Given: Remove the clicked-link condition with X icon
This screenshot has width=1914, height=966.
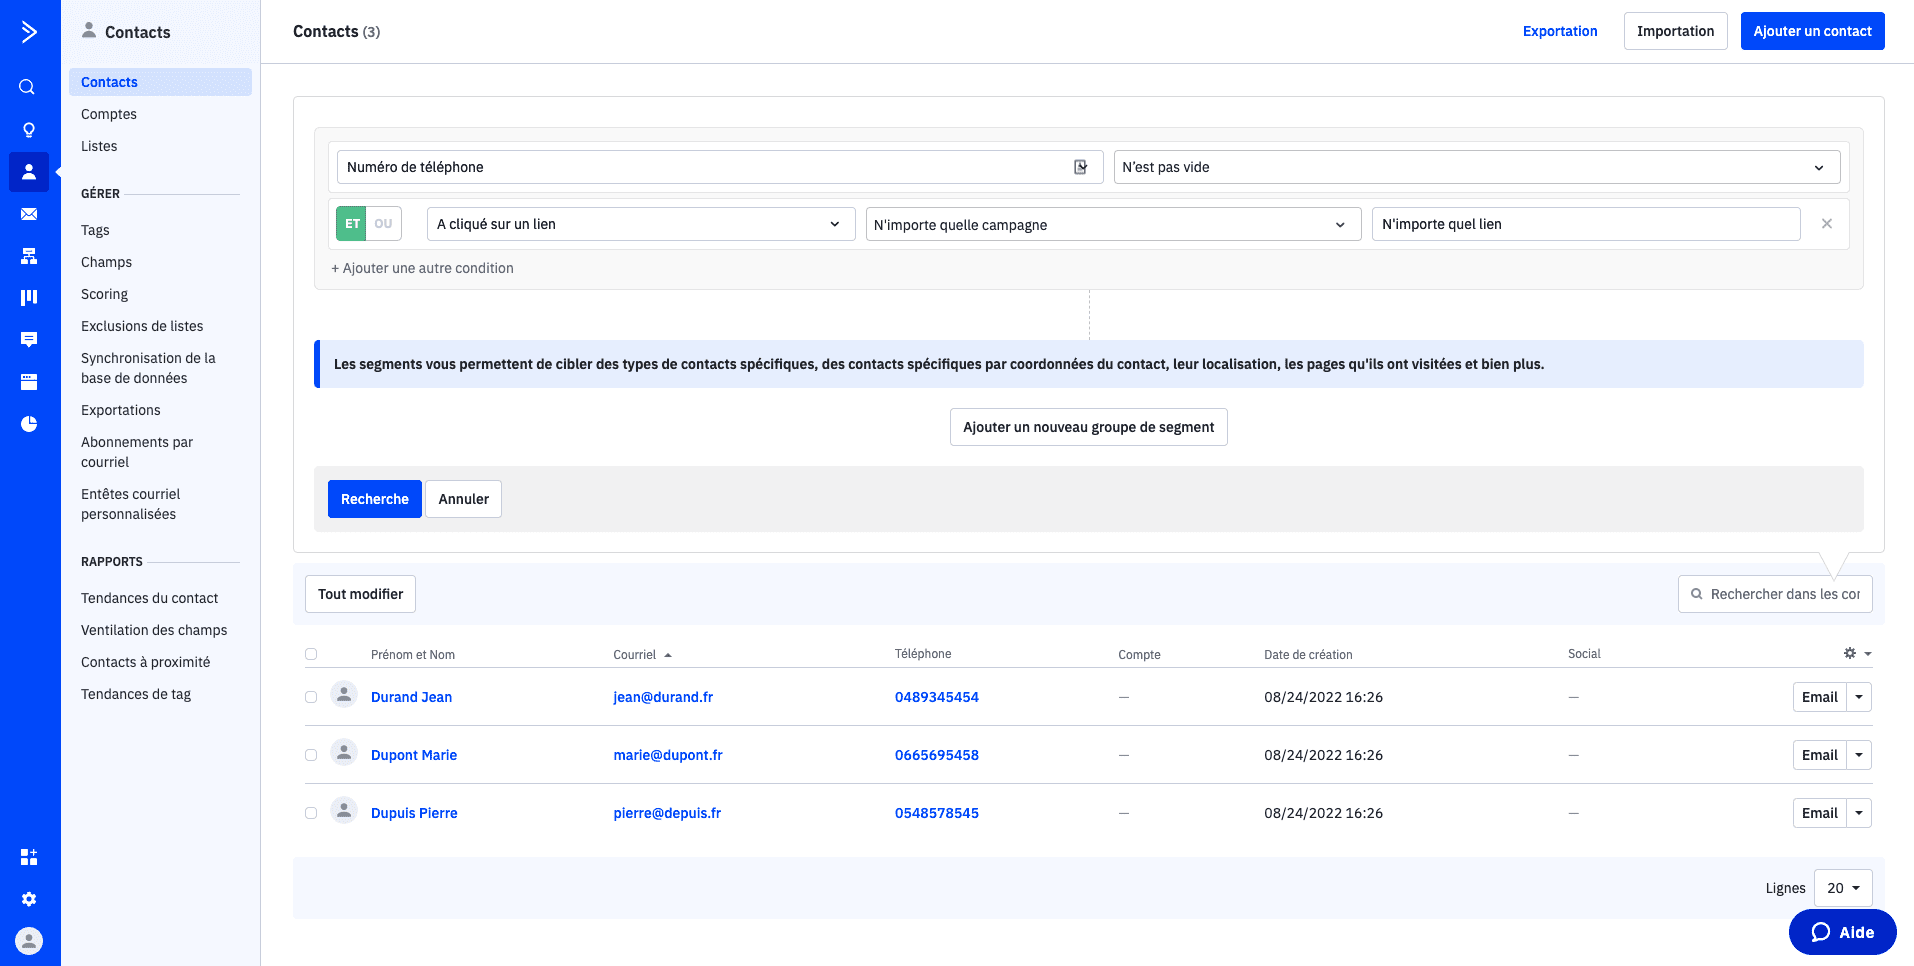Looking at the screenshot, I should 1826,224.
